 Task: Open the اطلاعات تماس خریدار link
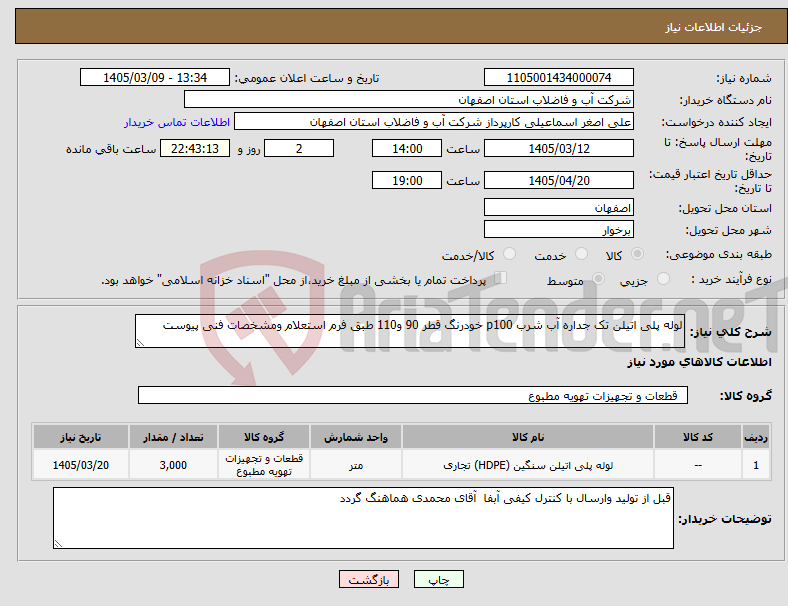coord(177,122)
